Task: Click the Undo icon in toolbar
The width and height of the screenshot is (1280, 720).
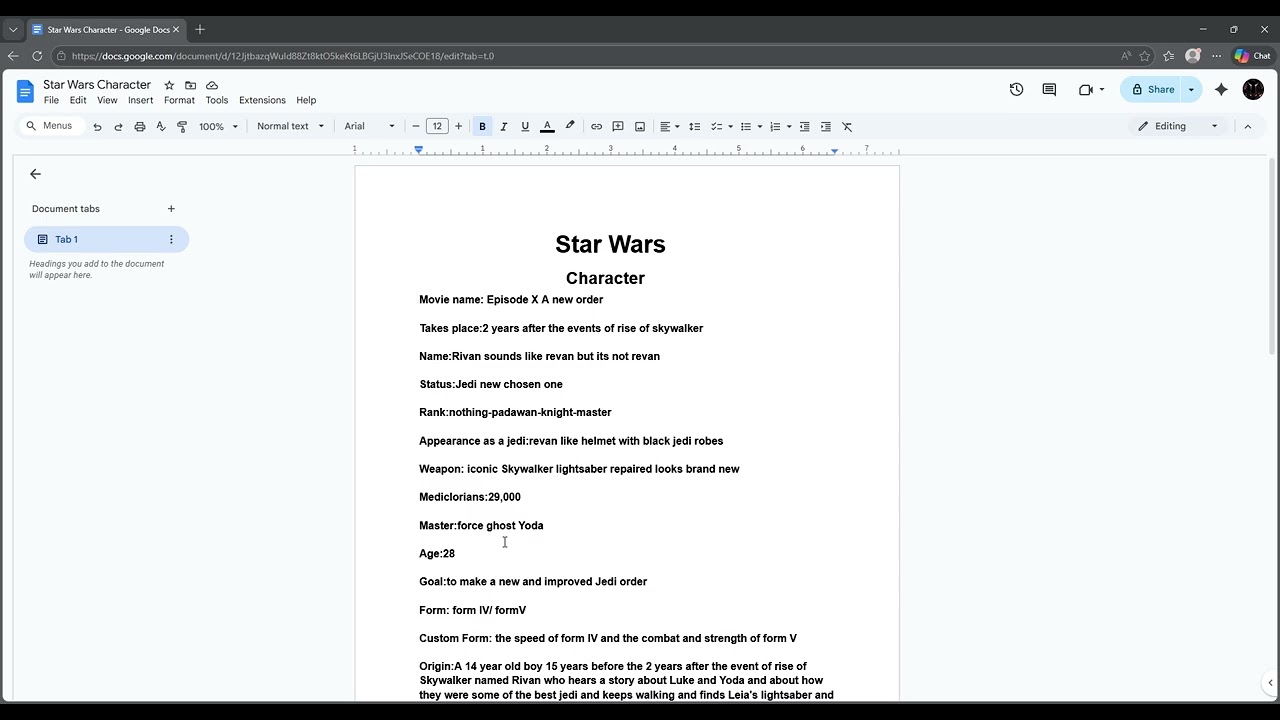Action: click(97, 127)
